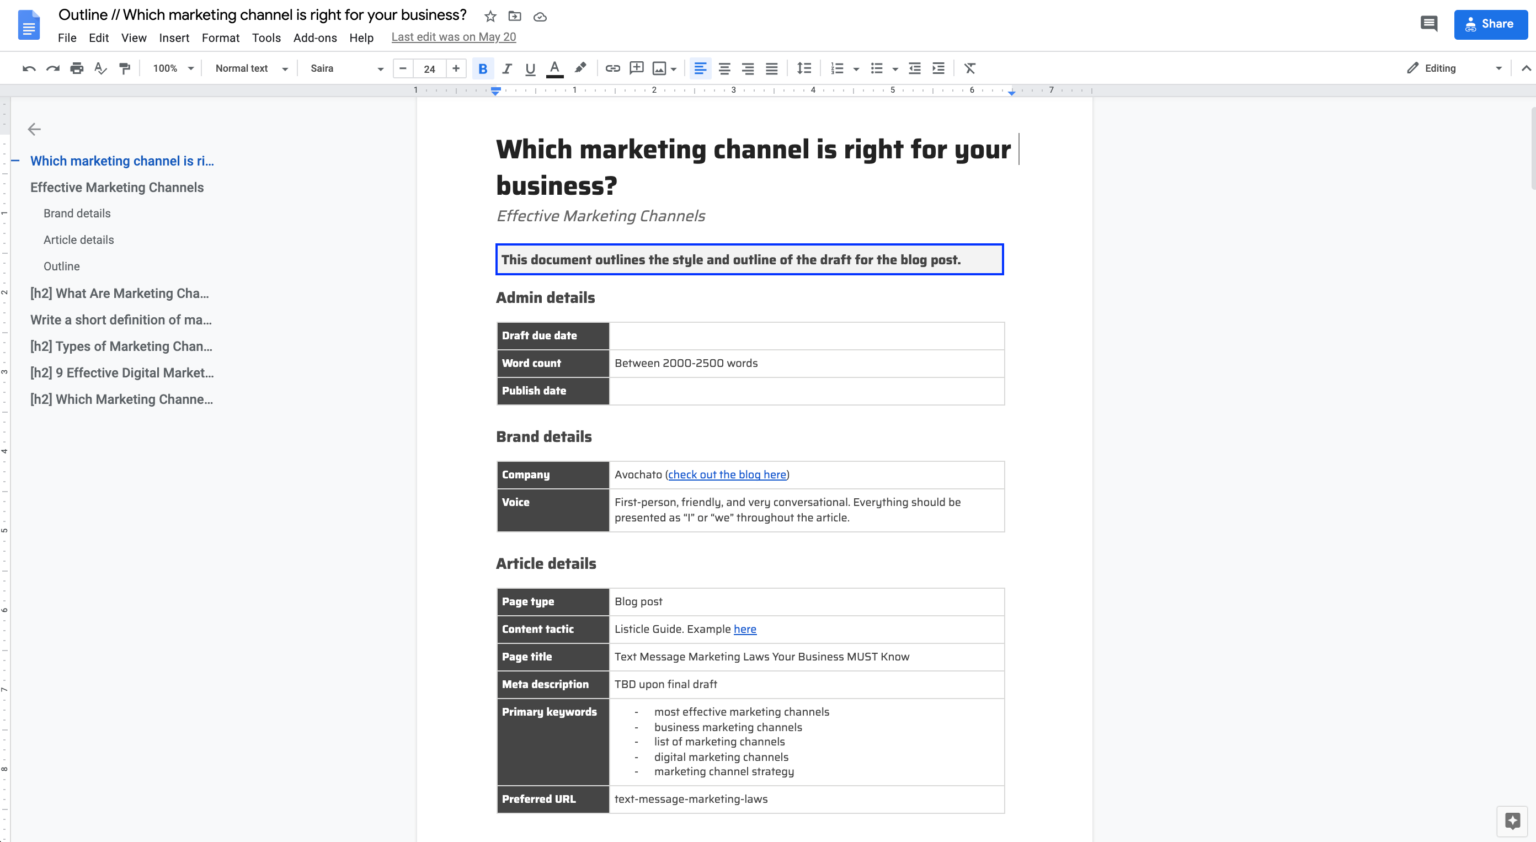Open the Editing mode dropdown

(1454, 68)
